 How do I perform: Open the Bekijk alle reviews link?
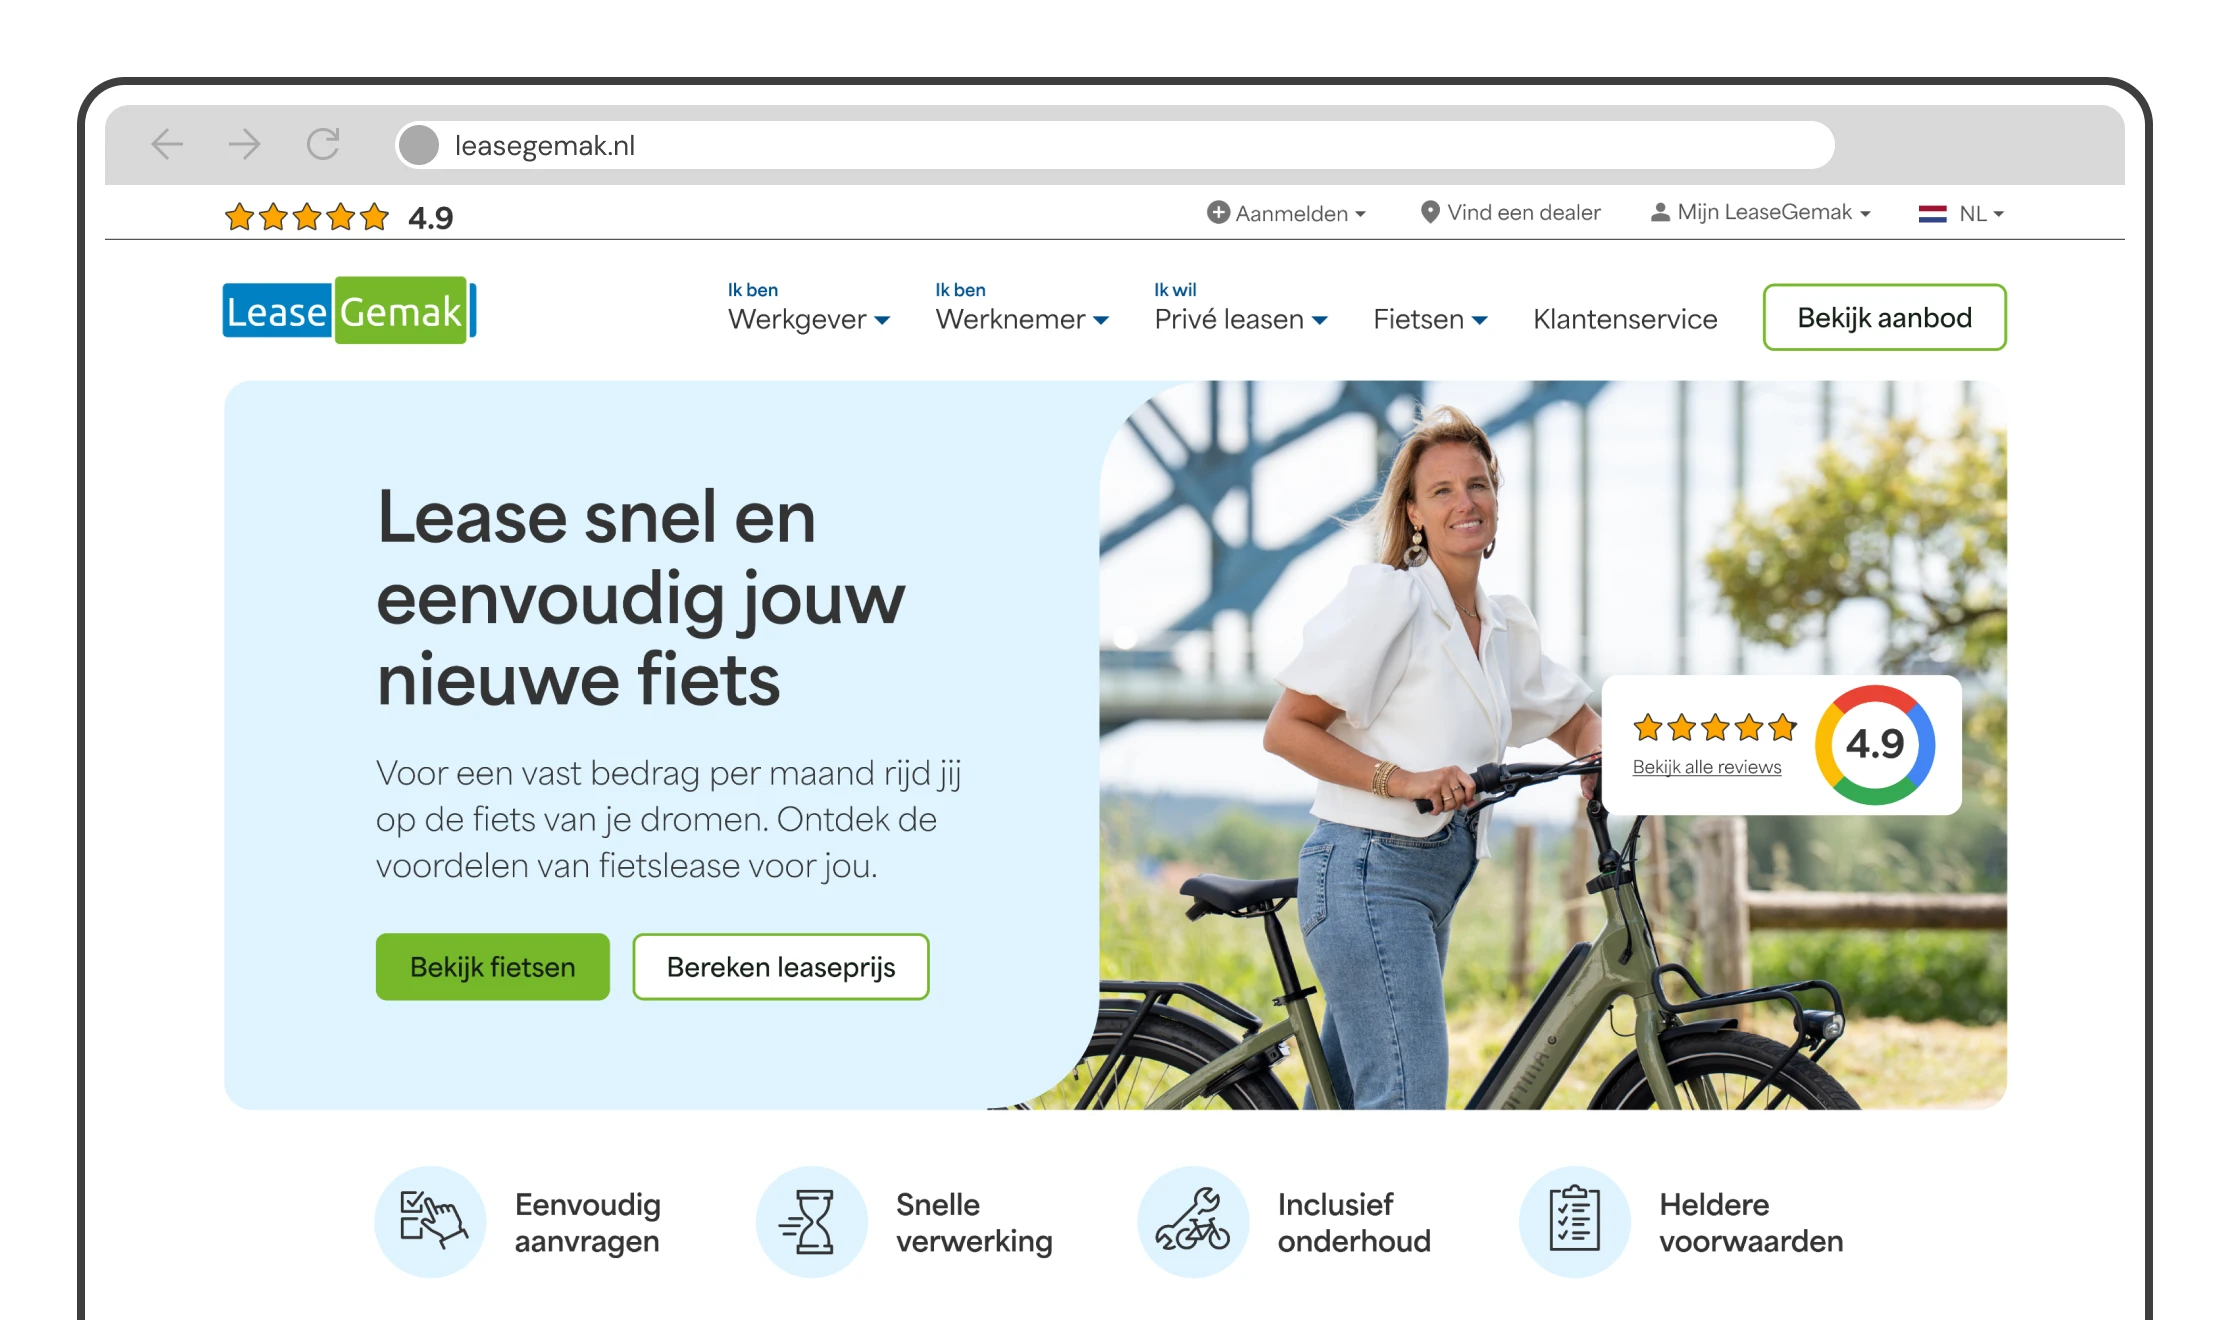coord(1707,767)
